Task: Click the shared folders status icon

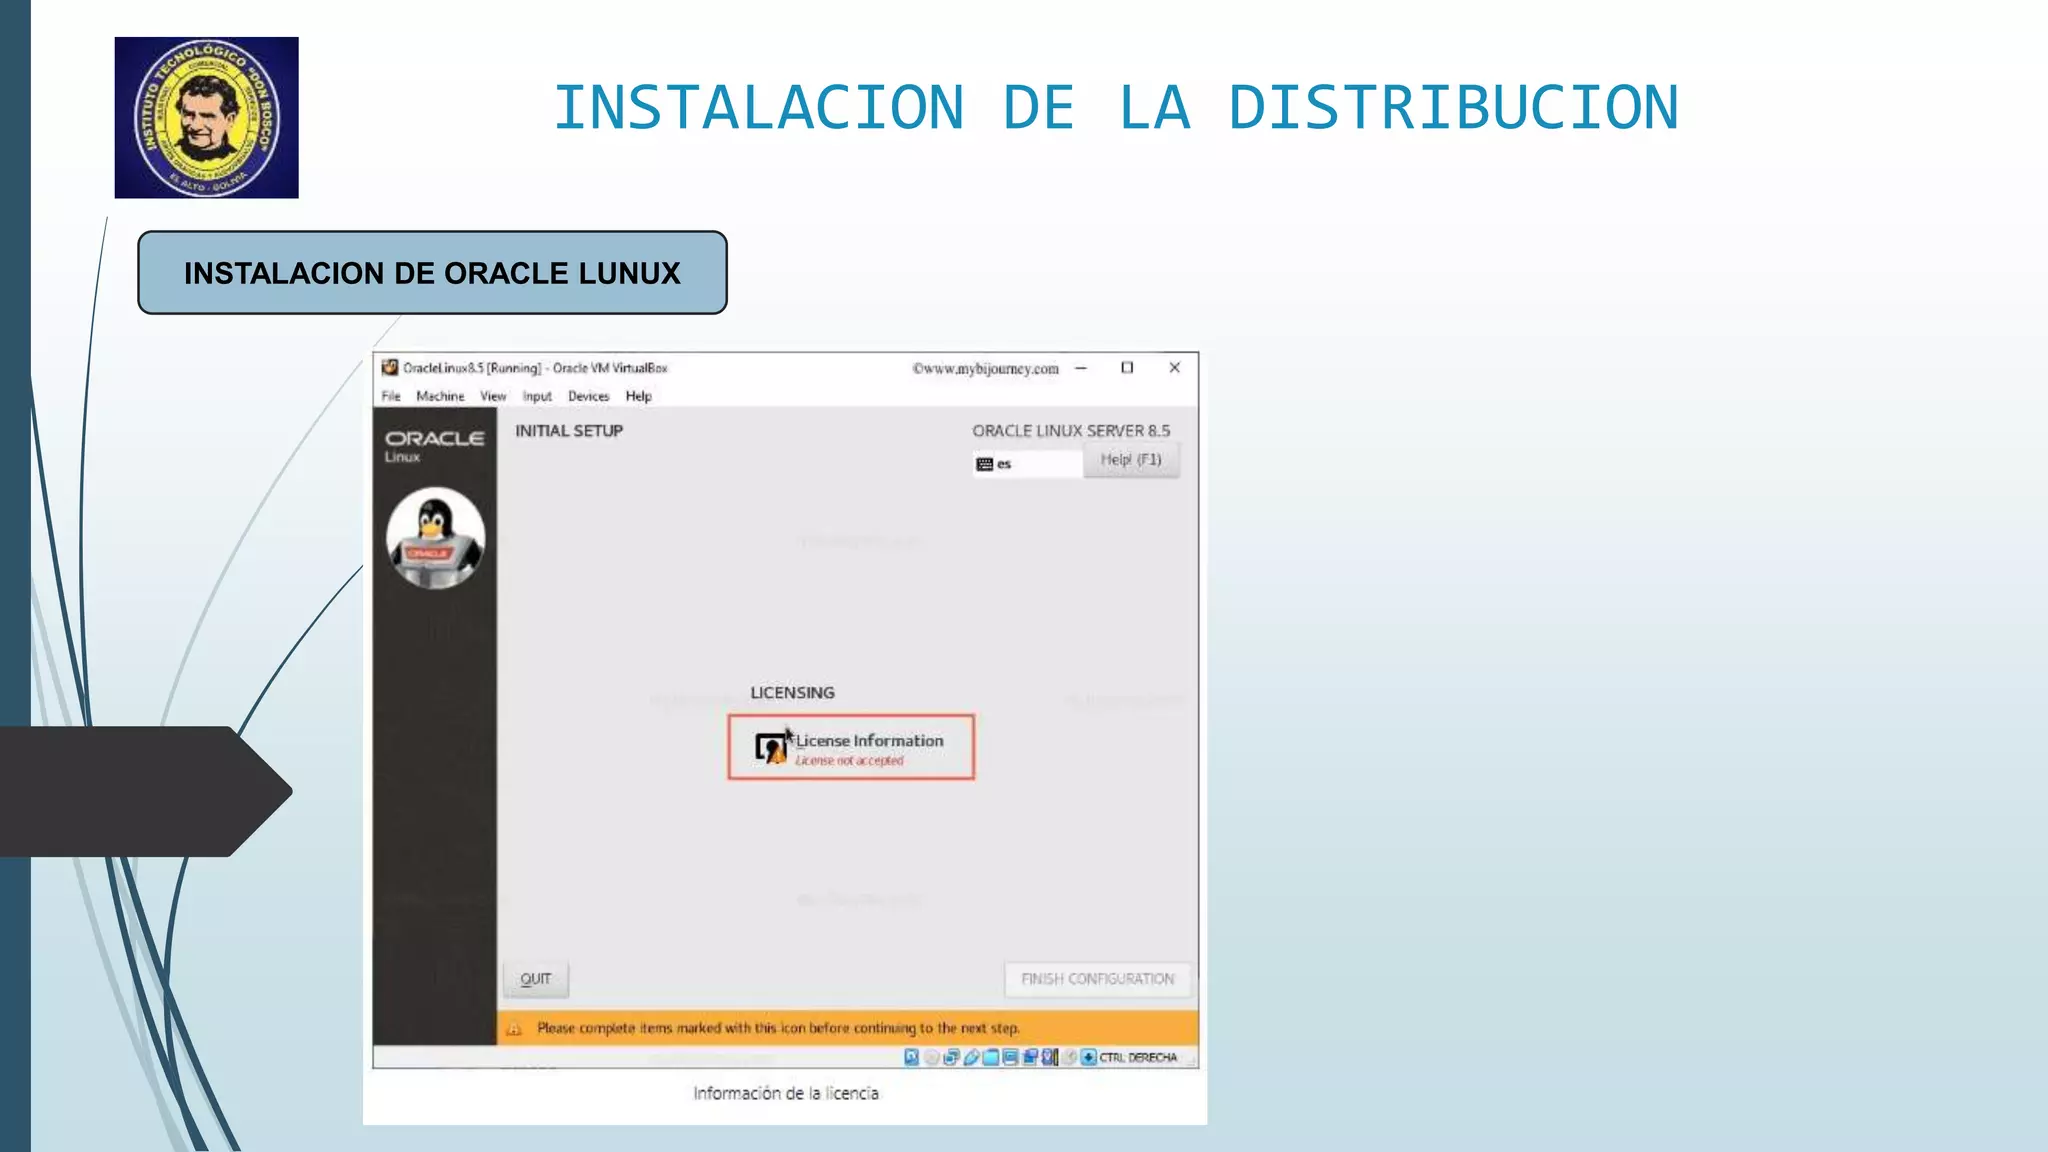Action: [x=991, y=1057]
